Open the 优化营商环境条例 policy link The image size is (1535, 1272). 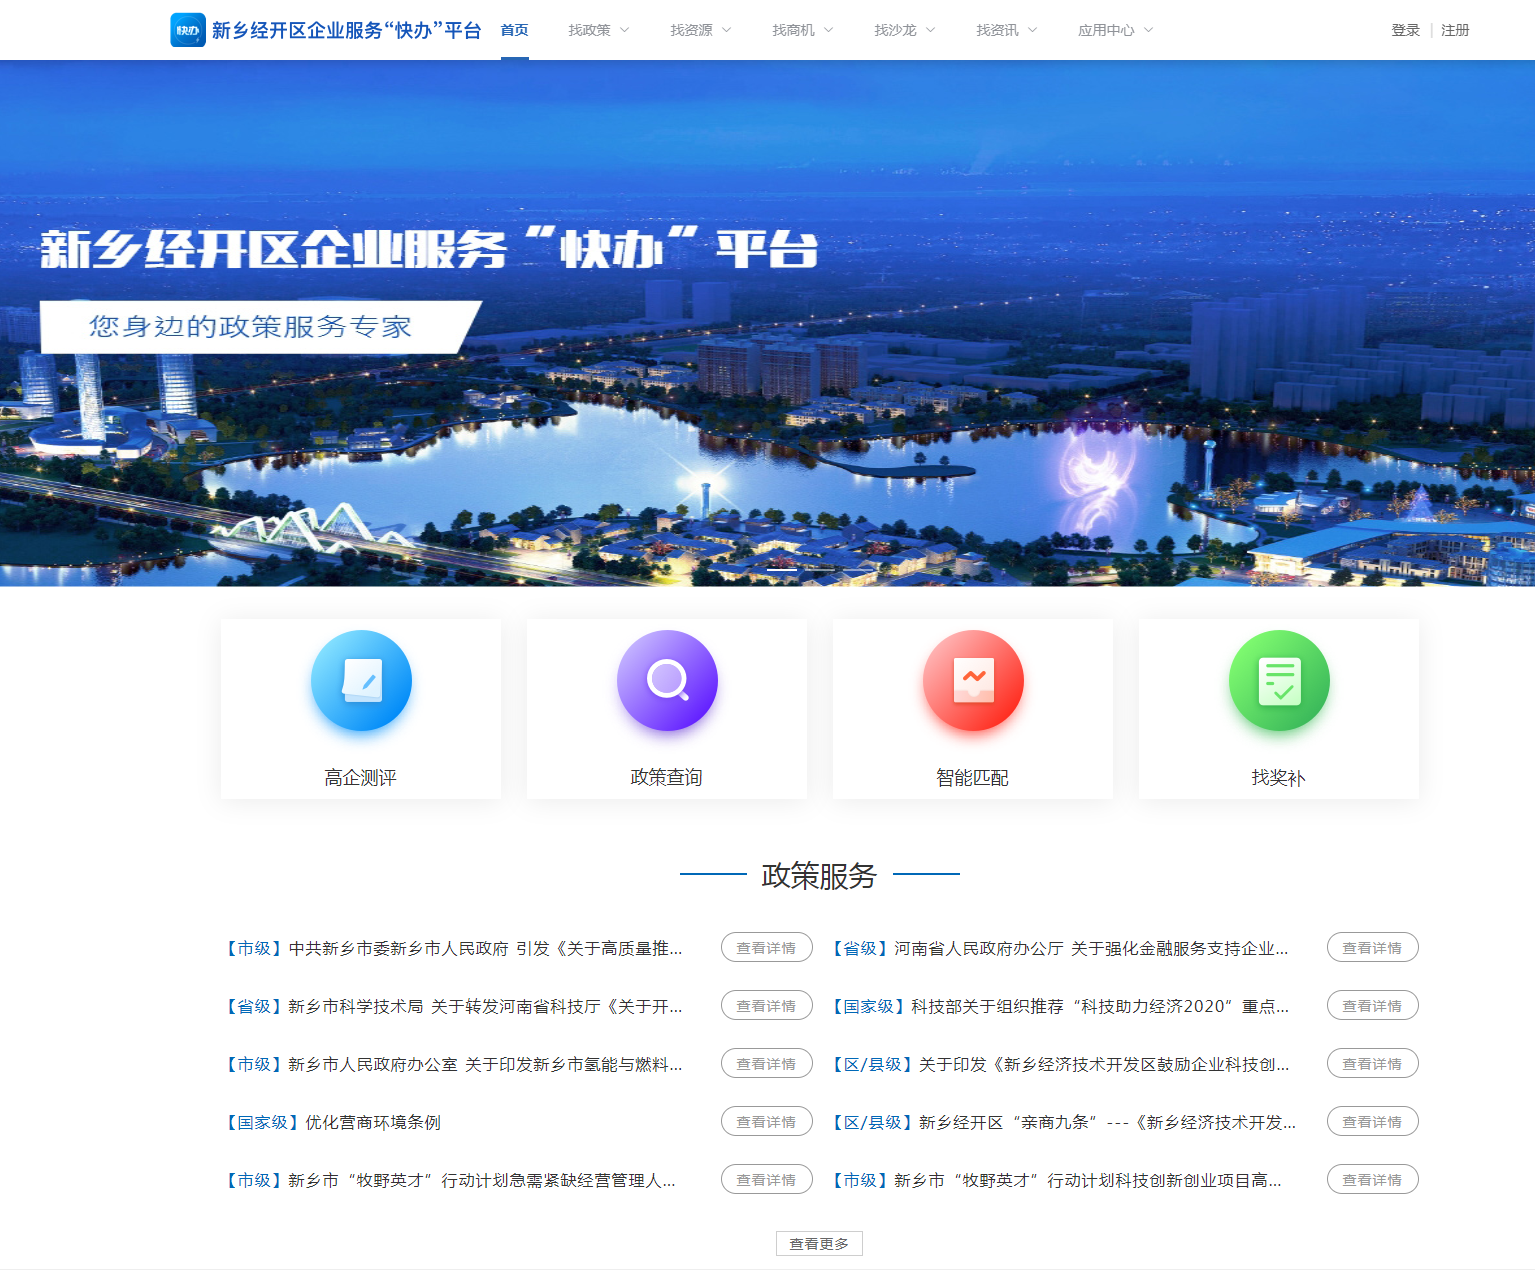[x=372, y=1122]
